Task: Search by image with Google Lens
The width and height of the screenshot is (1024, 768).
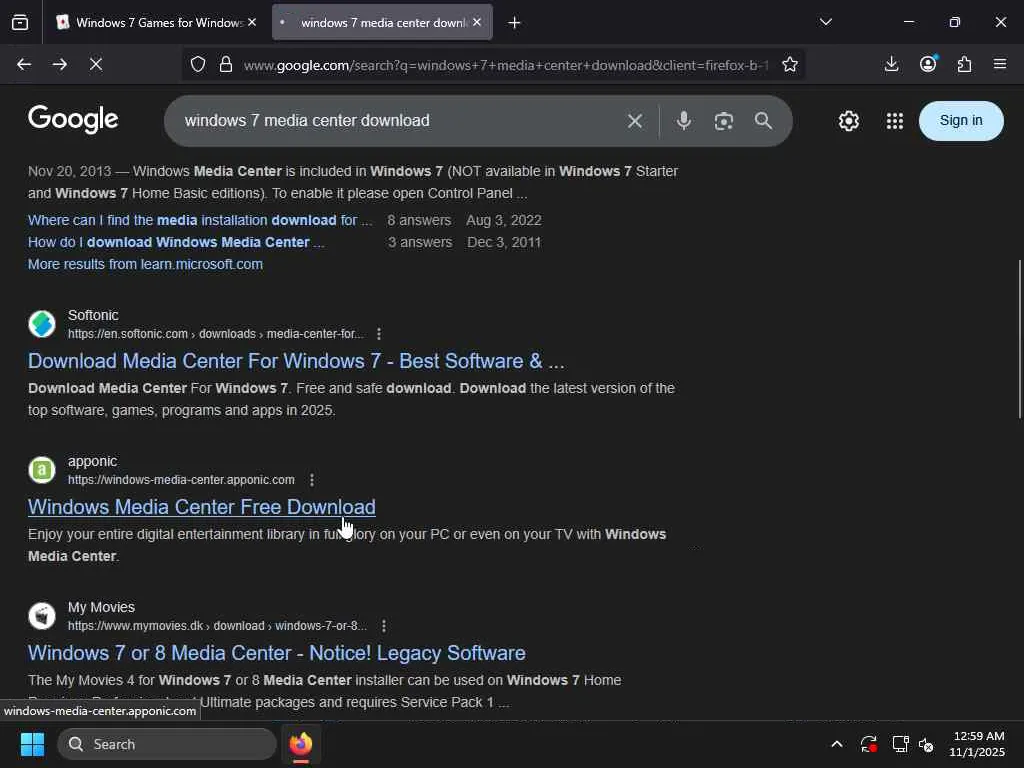Action: [x=724, y=121]
